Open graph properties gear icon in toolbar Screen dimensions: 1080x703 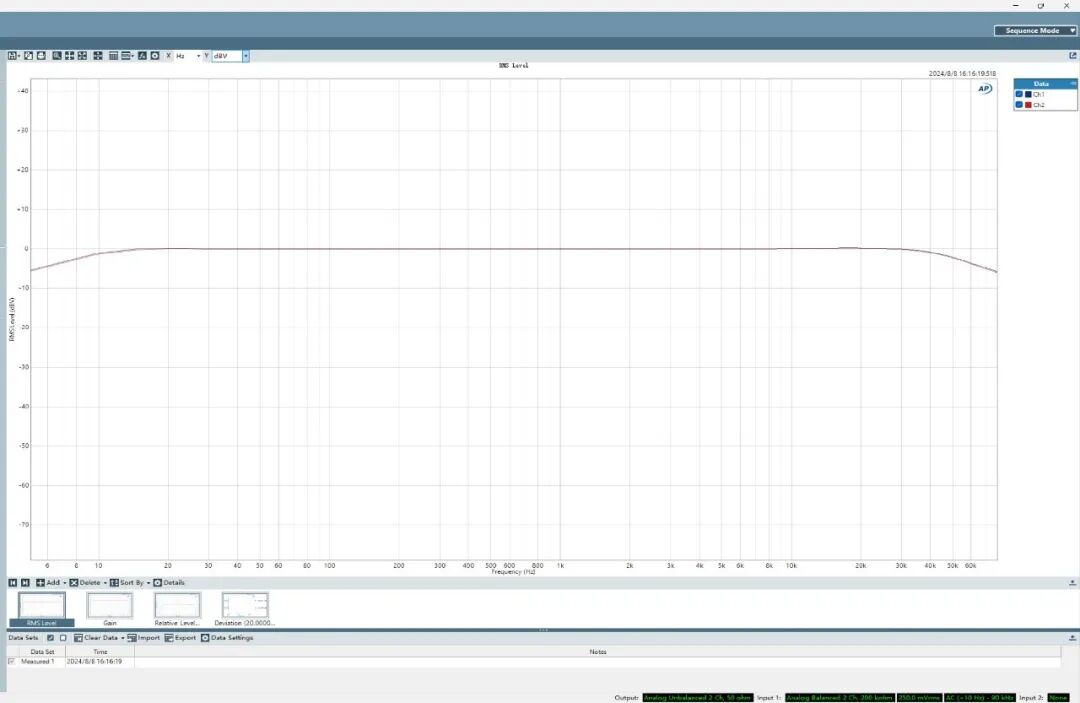pos(155,56)
